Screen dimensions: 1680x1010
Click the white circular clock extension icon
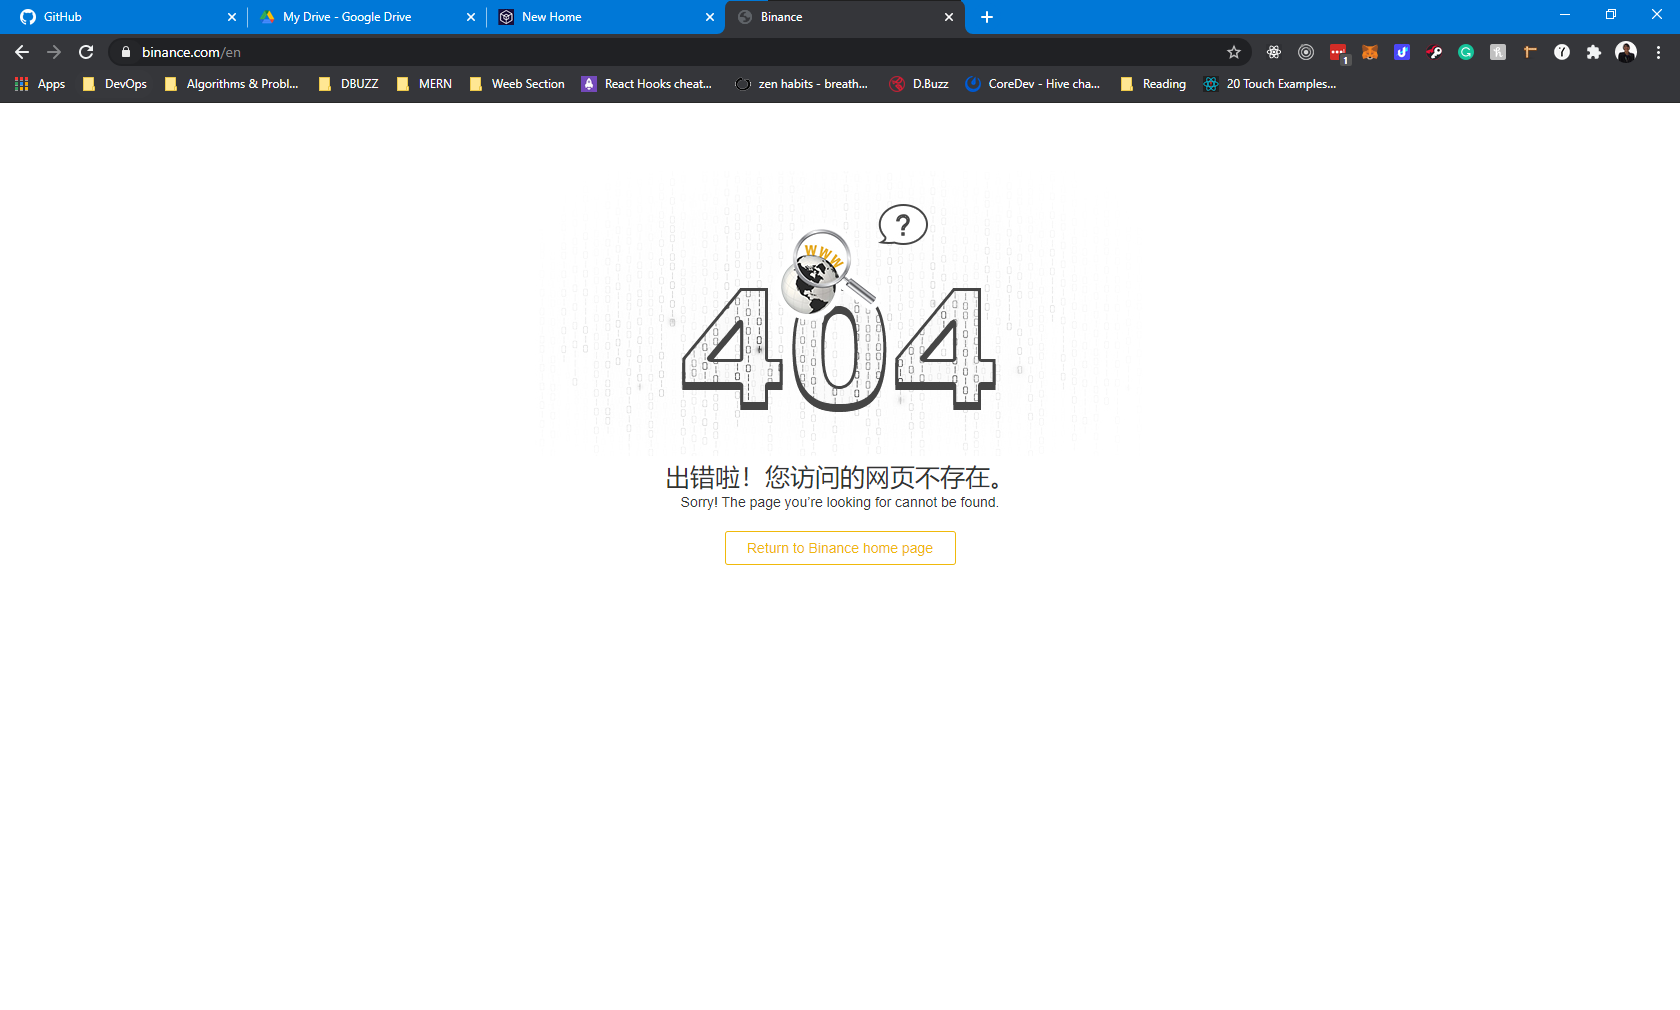[1562, 52]
